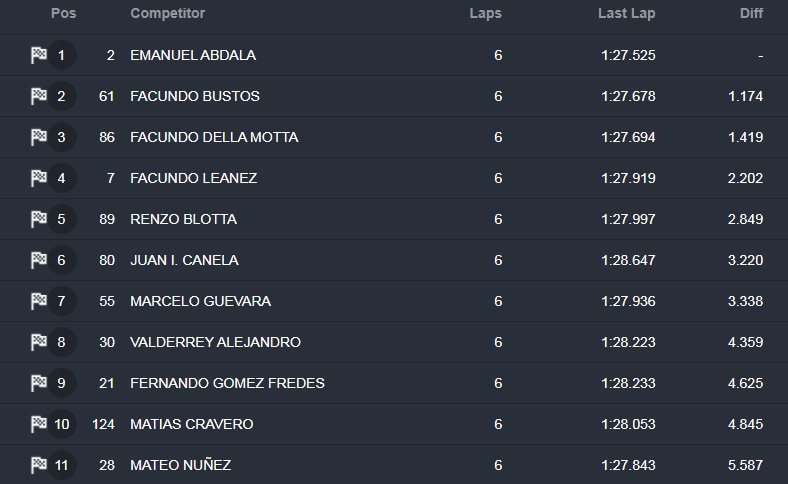Select the MATIAS CRAVERO name
Viewport: 788px width, 484px height.
[191, 424]
